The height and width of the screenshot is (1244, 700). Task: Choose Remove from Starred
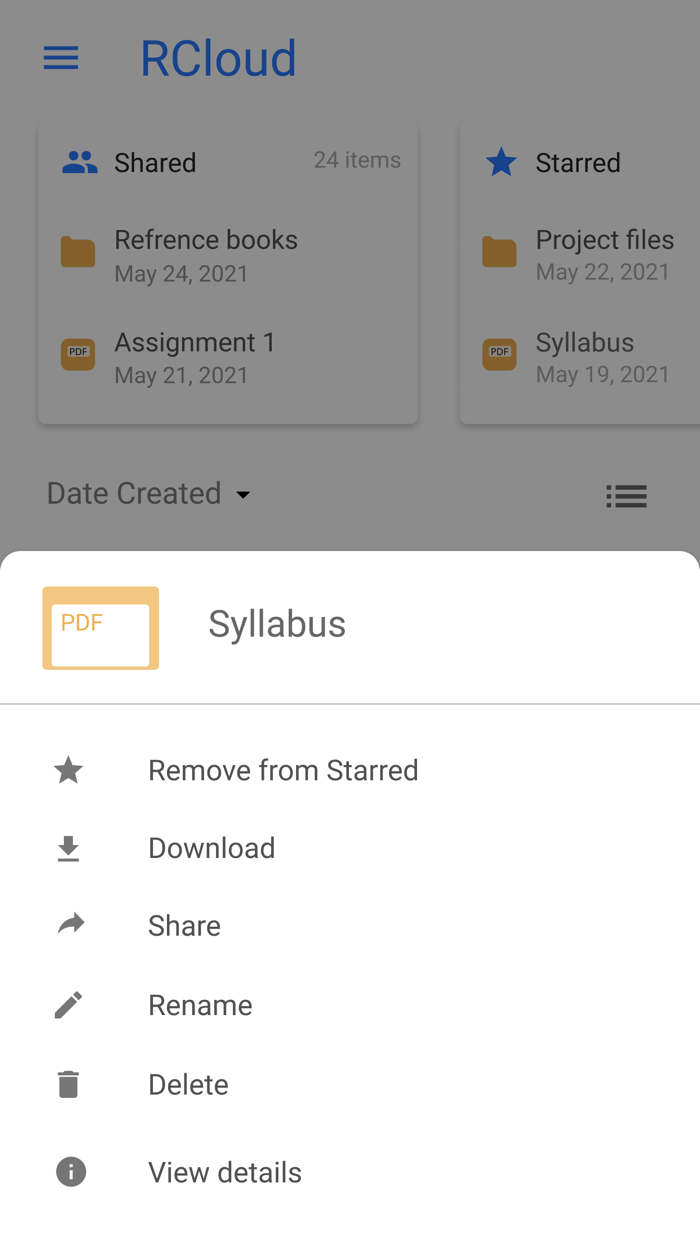tap(283, 770)
